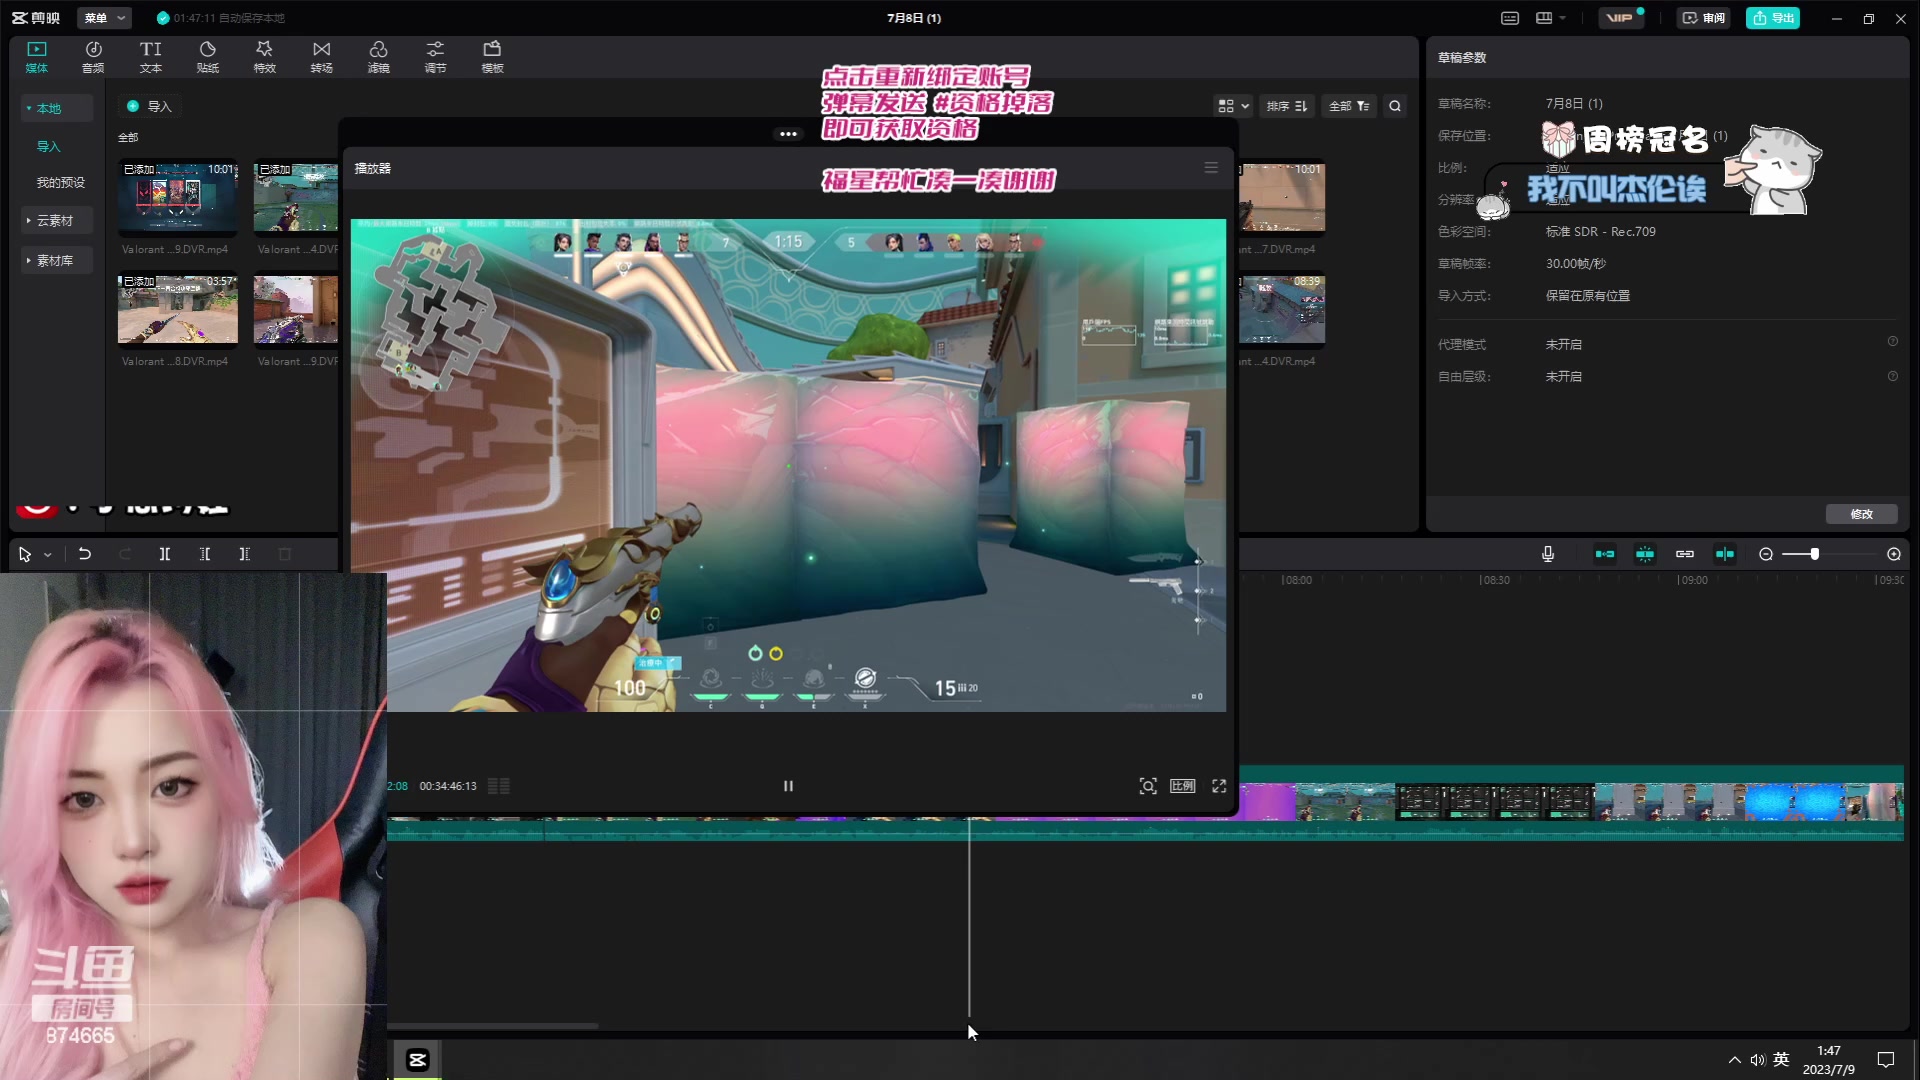This screenshot has width=1920, height=1080.
Task: Open the player panel hamburger menu
Action: pos(1211,168)
